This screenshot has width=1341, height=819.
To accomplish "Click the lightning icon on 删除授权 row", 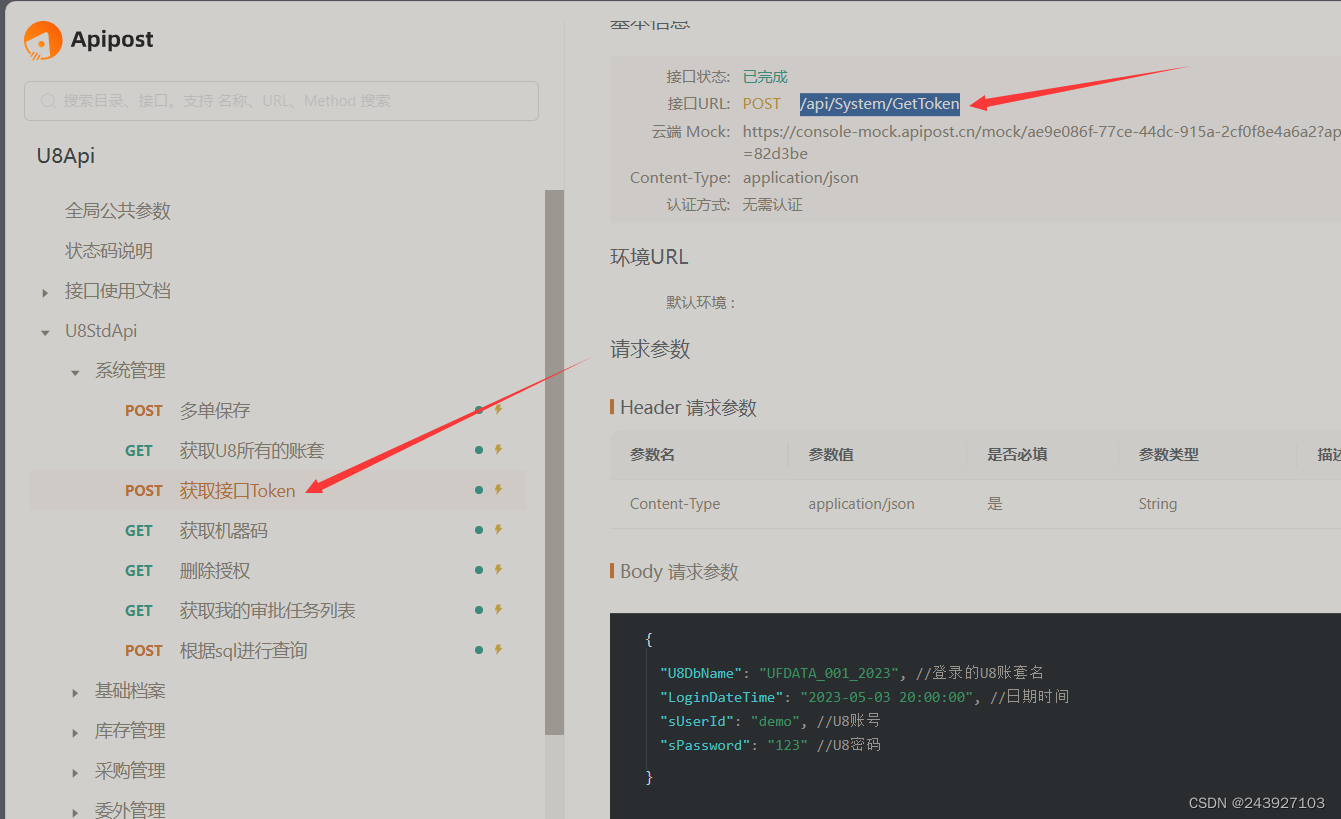I will pyautogui.click(x=498, y=570).
